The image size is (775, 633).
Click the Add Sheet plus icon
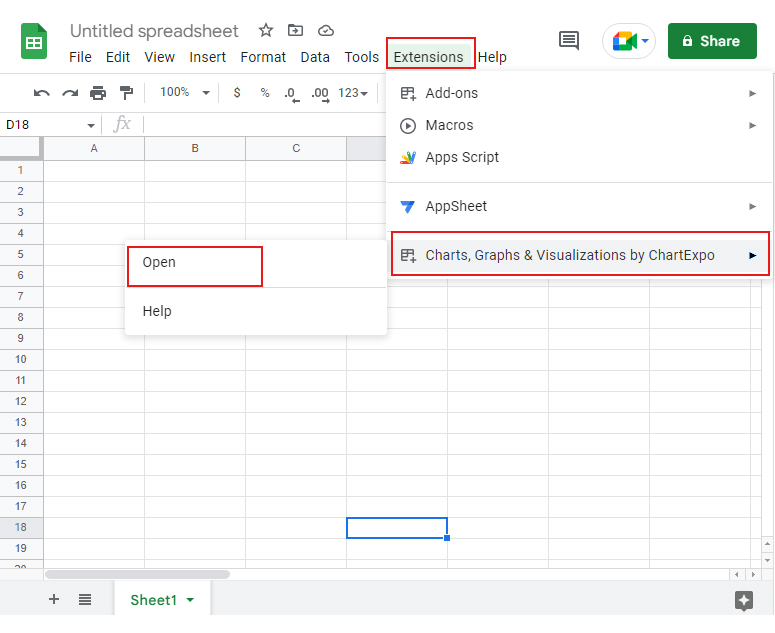[54, 599]
